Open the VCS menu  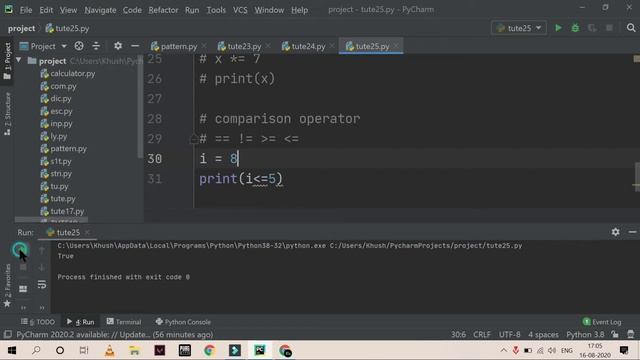coord(240,10)
